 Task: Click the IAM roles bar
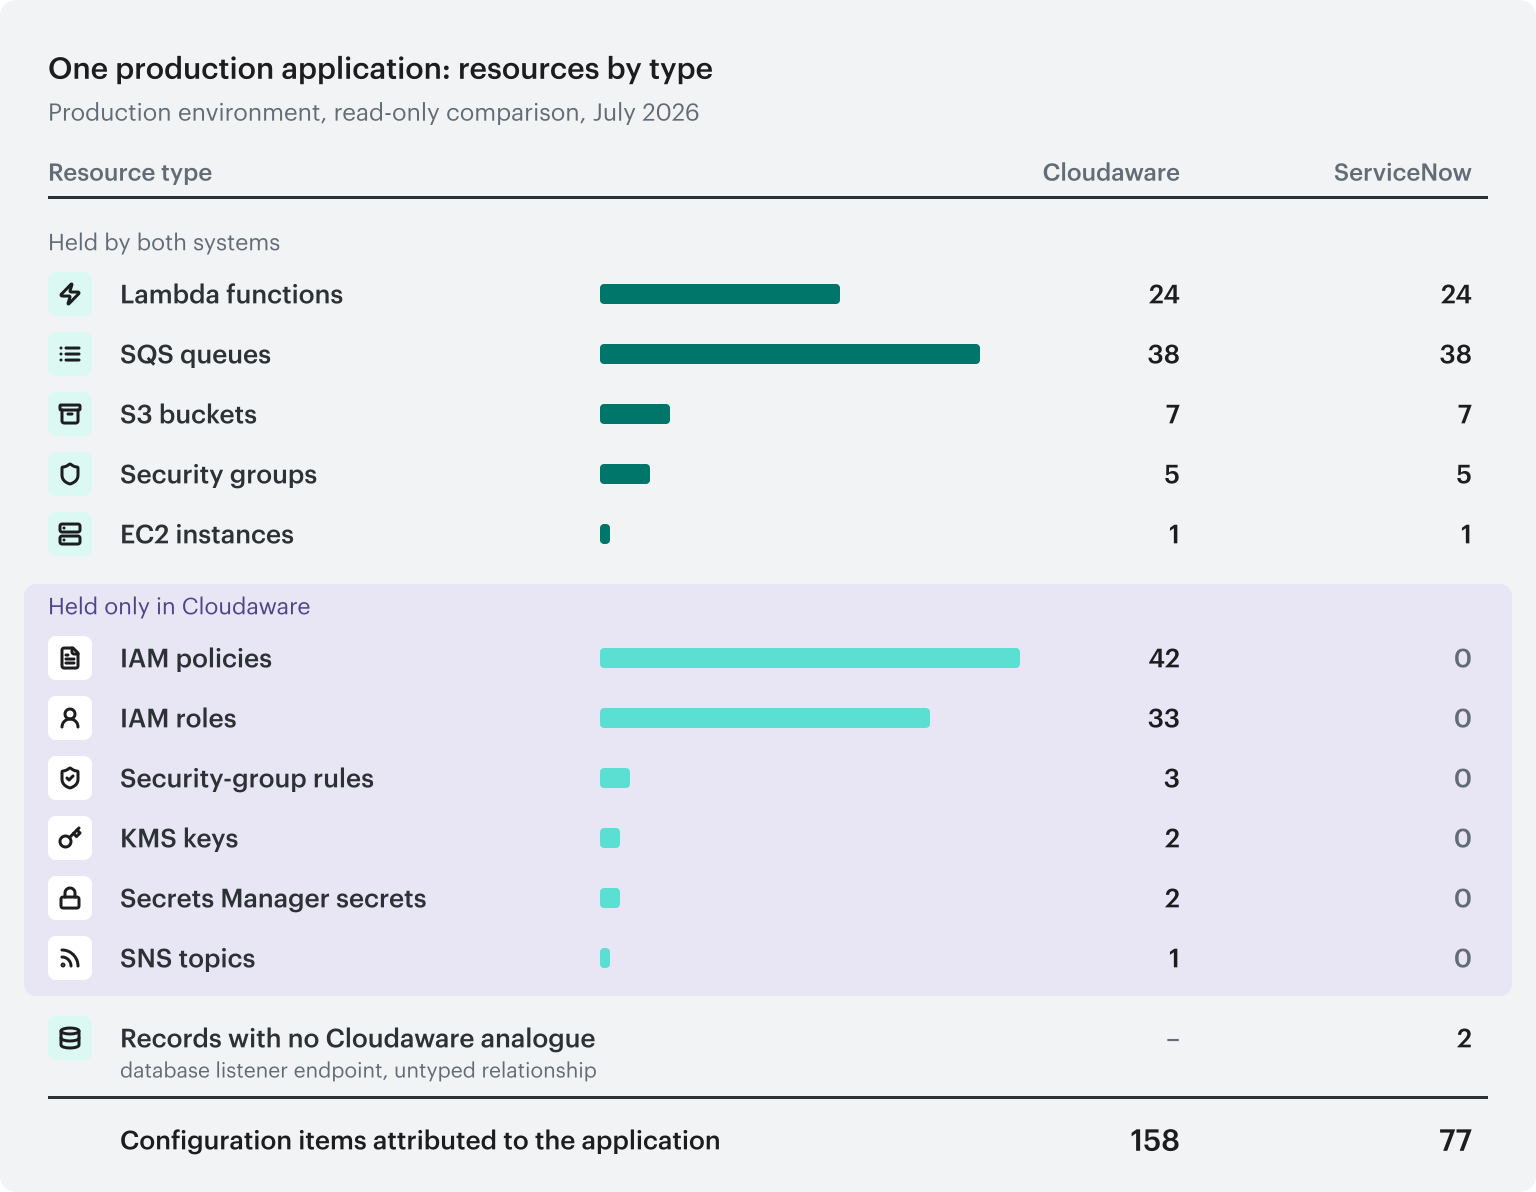pos(765,718)
